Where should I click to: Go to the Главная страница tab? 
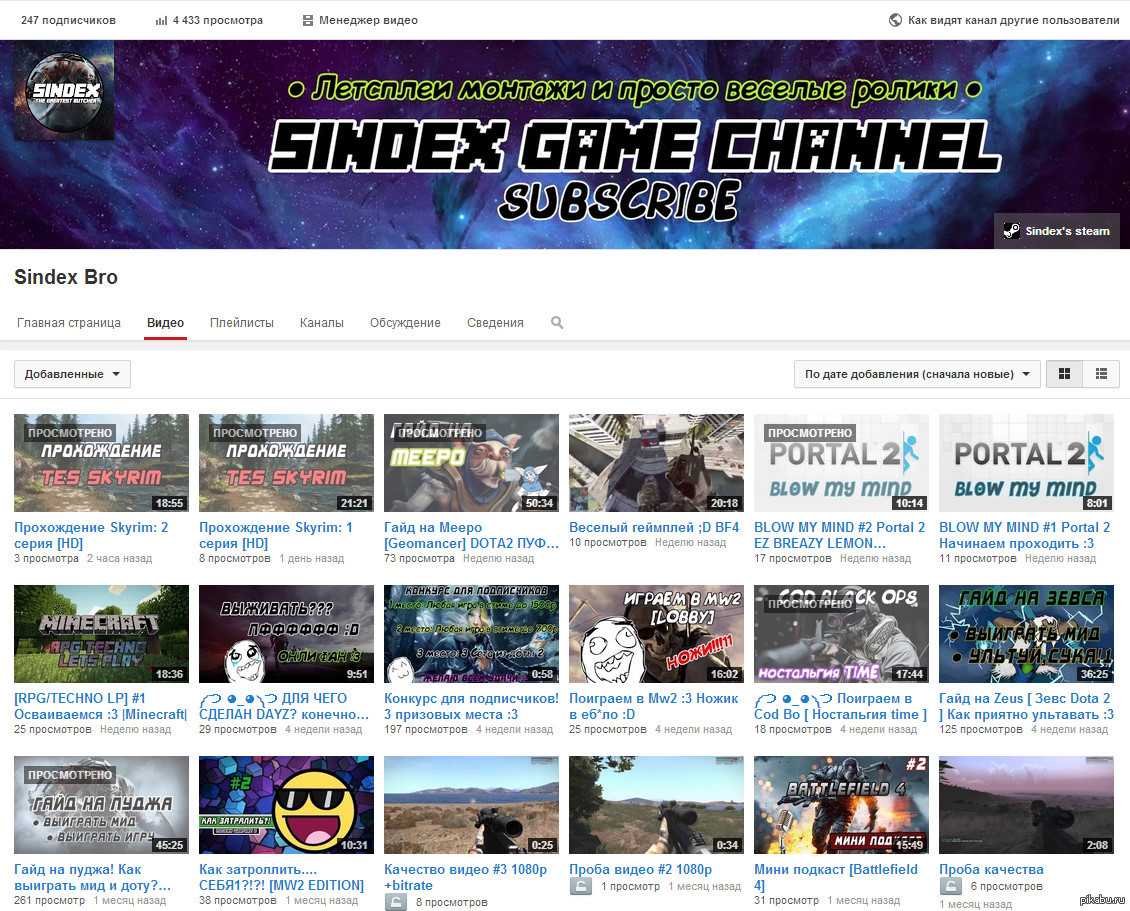[69, 323]
